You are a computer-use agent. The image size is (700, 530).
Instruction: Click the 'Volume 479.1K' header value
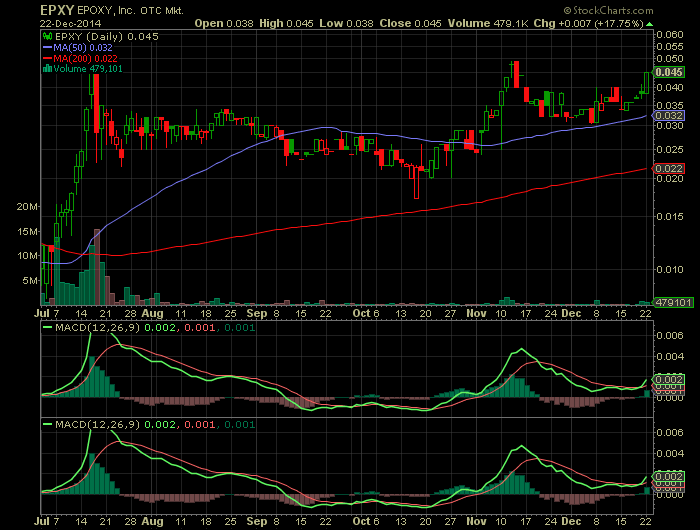click(488, 24)
